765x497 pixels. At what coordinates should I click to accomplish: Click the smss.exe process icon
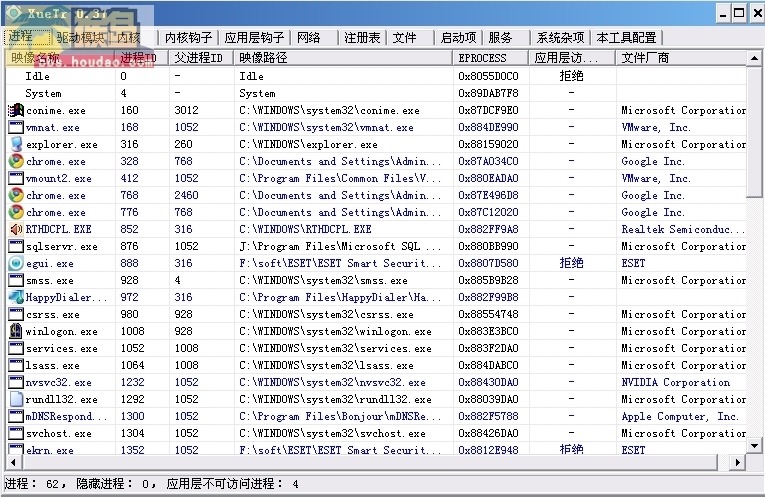16,280
